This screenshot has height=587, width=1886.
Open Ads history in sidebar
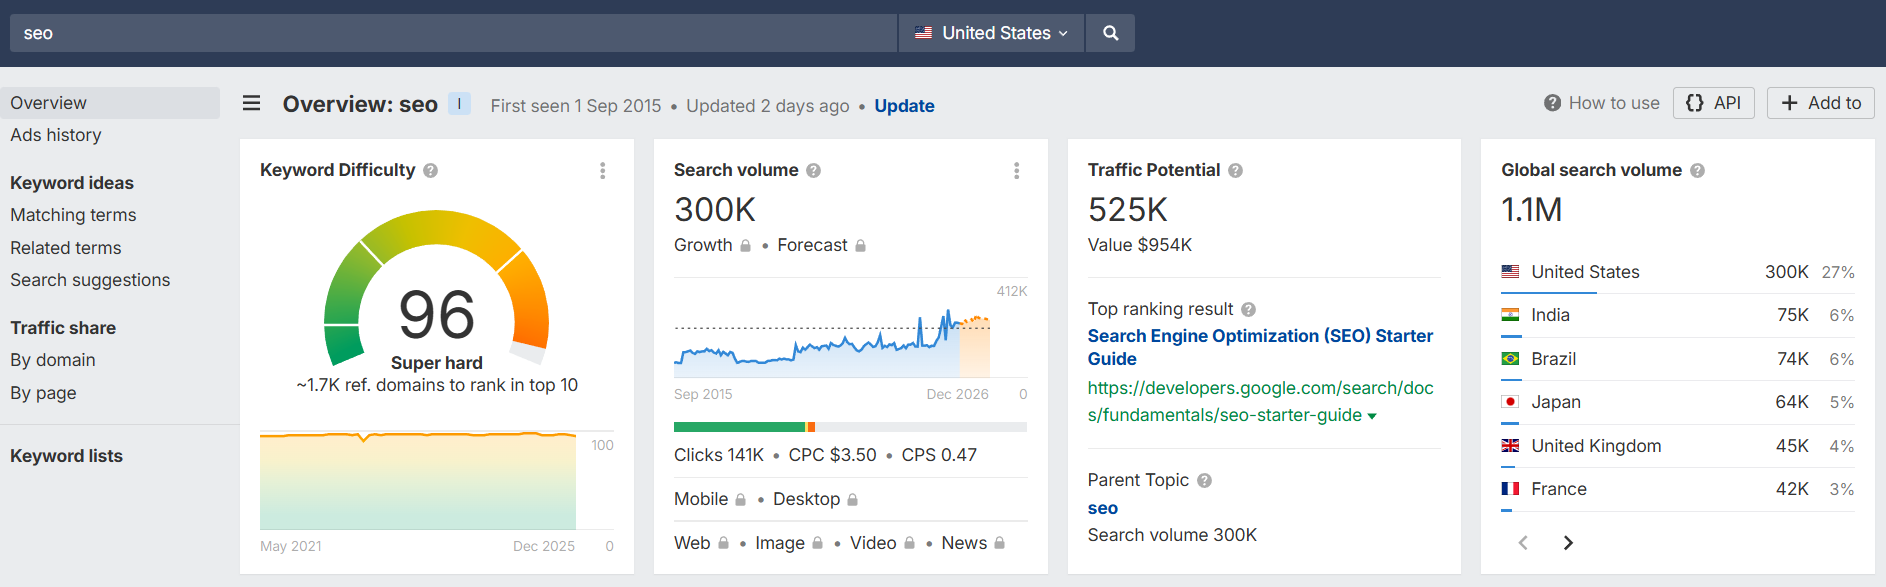[x=56, y=135]
